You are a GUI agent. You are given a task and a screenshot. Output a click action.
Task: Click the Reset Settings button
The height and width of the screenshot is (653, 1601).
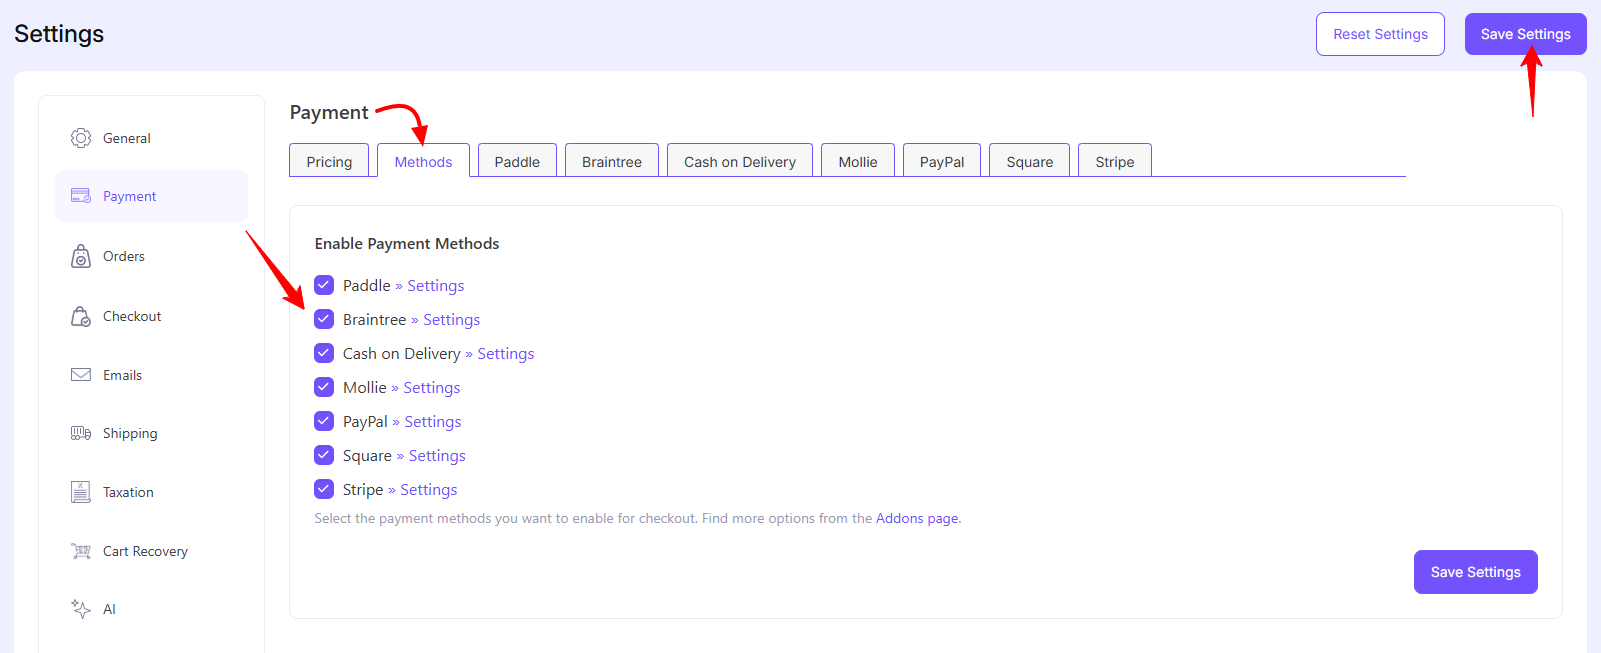click(1380, 34)
